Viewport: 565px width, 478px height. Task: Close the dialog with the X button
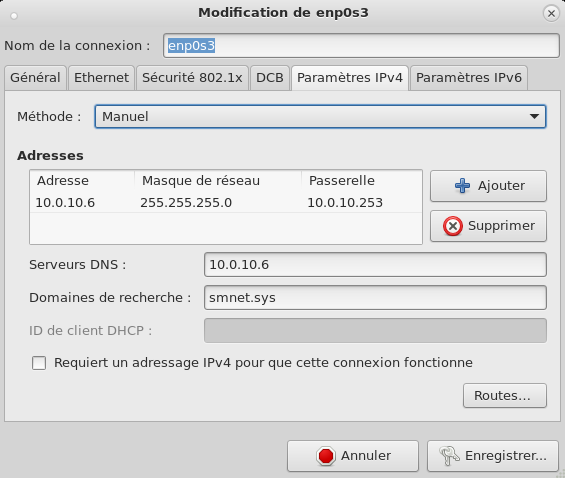[x=551, y=14]
